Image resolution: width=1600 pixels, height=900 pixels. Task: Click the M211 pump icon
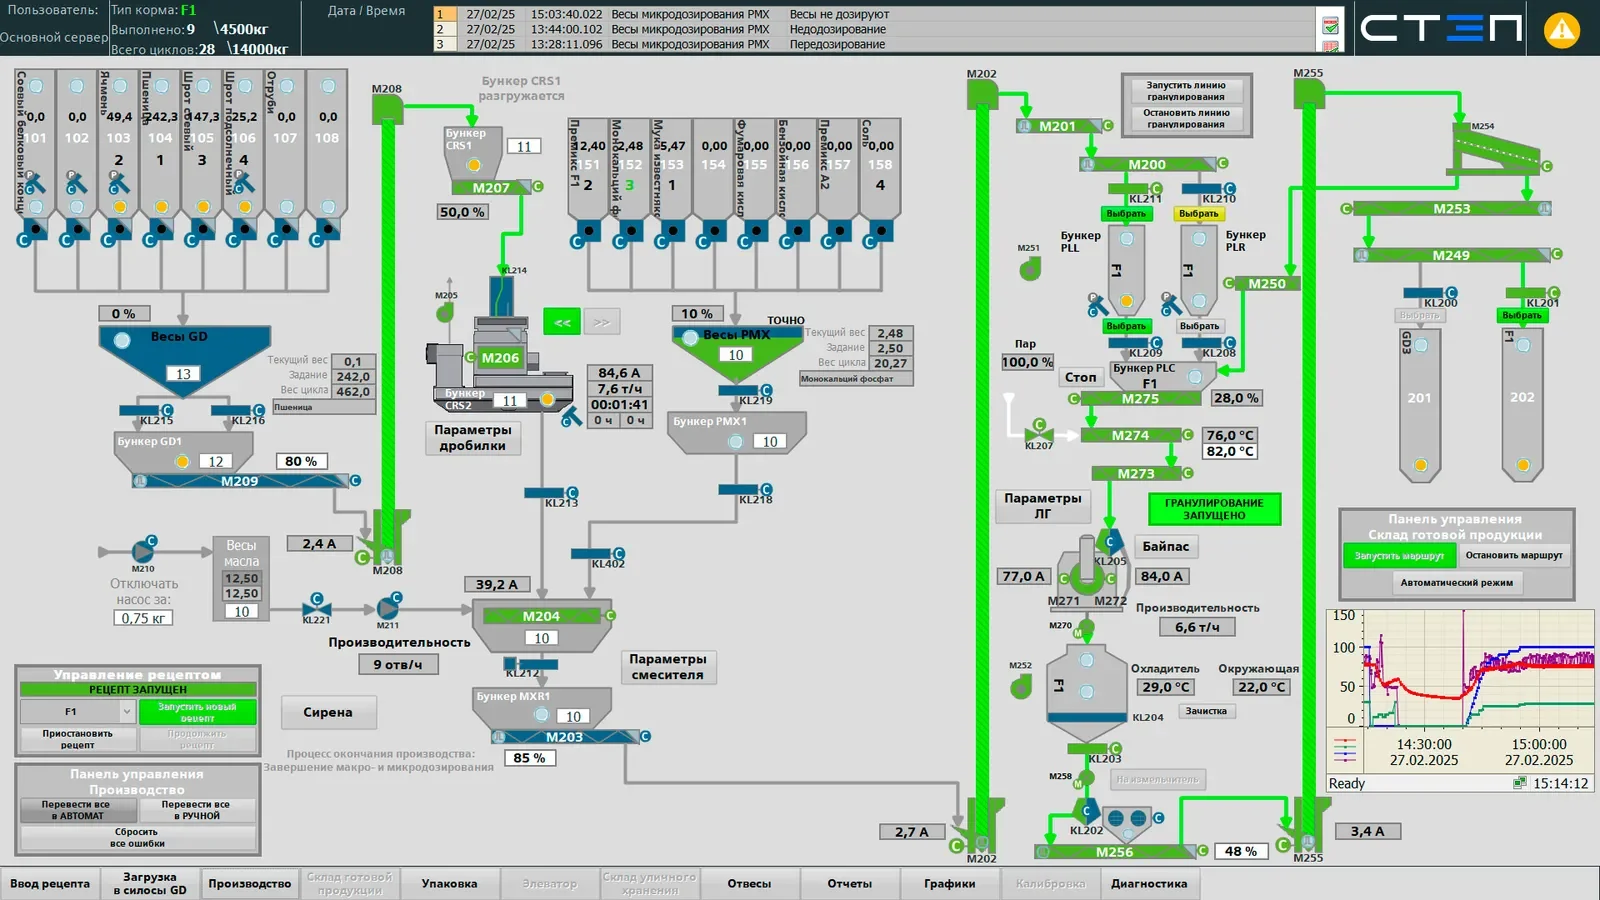388,607
